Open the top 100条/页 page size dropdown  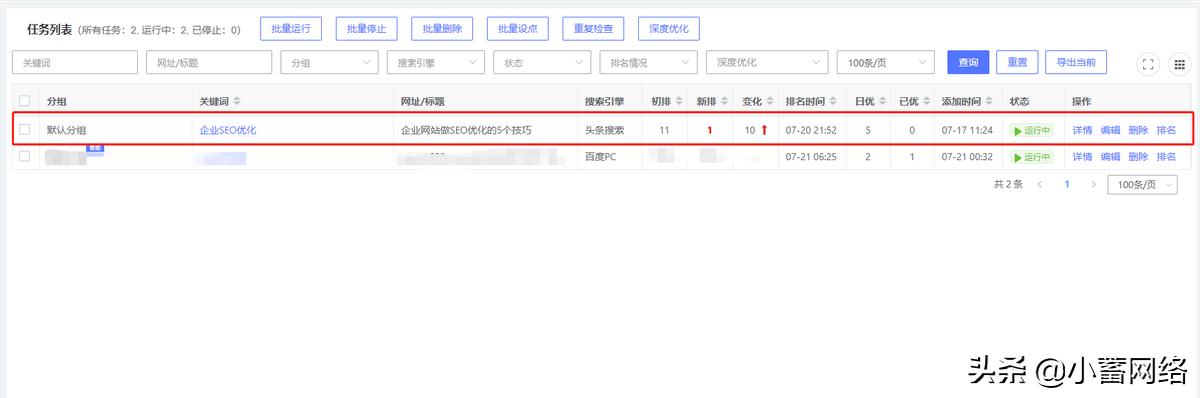point(886,62)
